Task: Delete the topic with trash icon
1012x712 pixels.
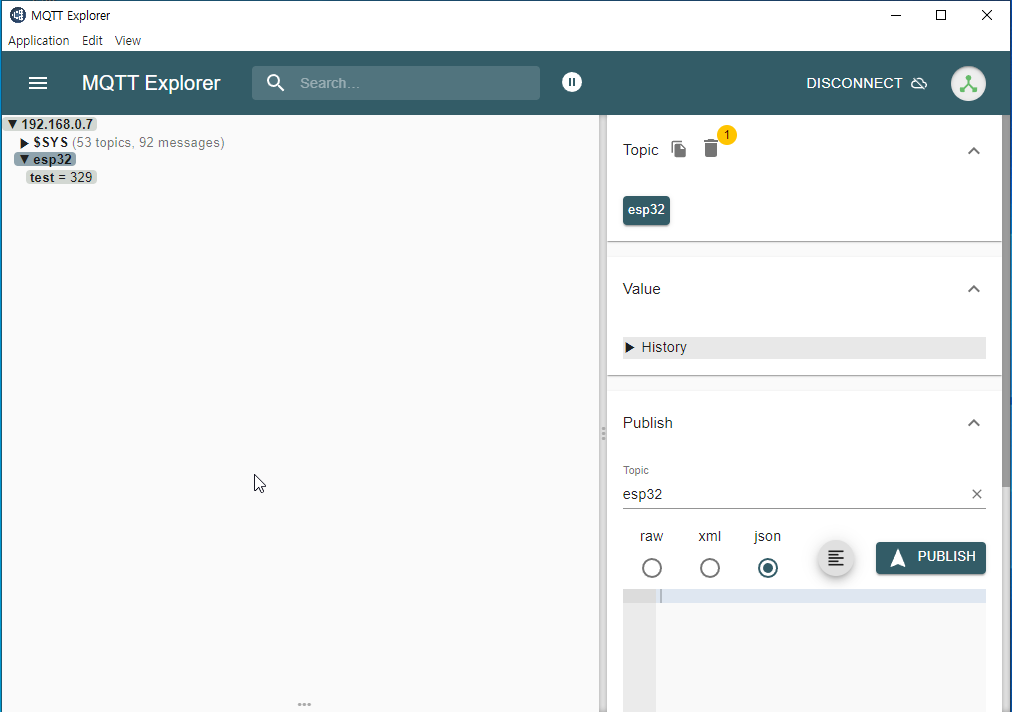Action: (x=711, y=148)
